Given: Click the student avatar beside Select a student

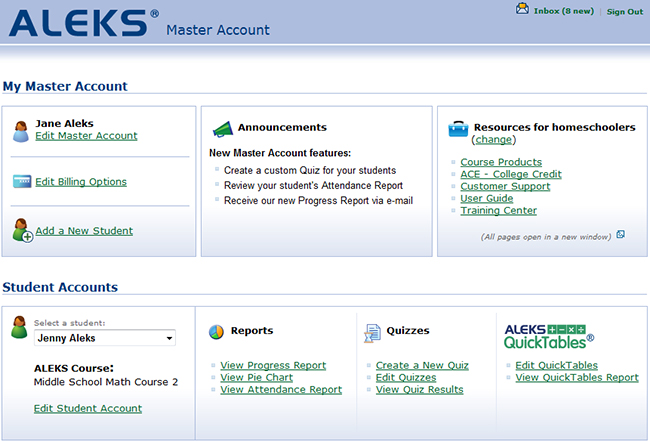Looking at the screenshot, I should (19, 327).
